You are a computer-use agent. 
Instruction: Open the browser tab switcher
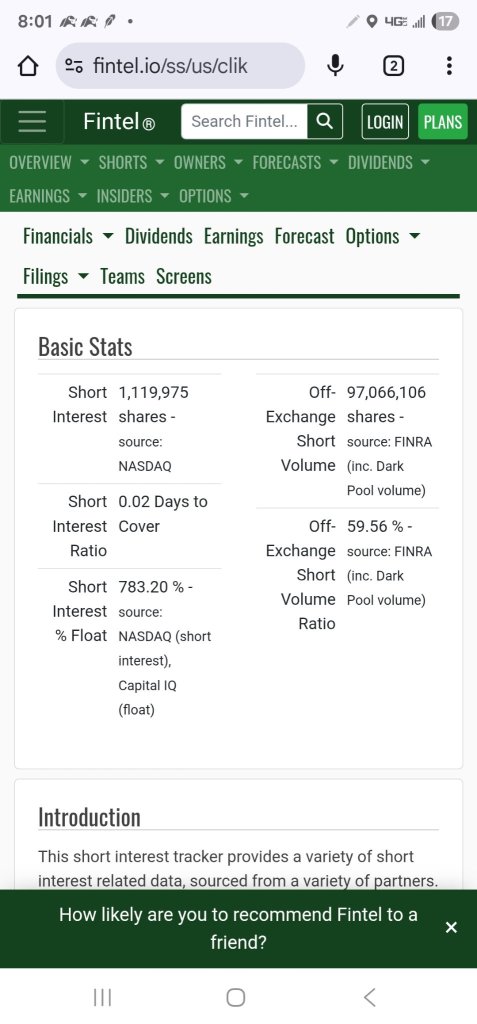393,65
